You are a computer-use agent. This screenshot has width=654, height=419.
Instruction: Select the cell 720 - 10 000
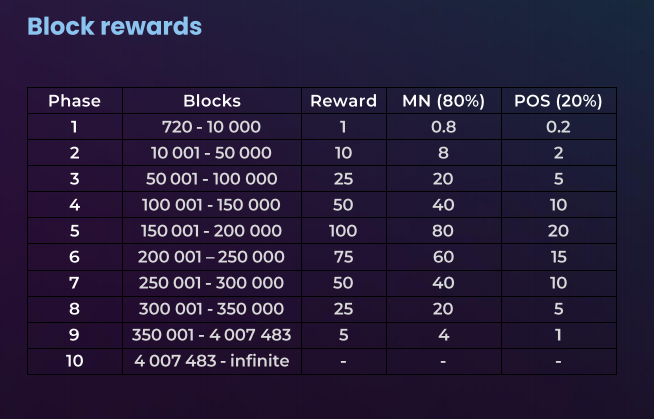212,127
